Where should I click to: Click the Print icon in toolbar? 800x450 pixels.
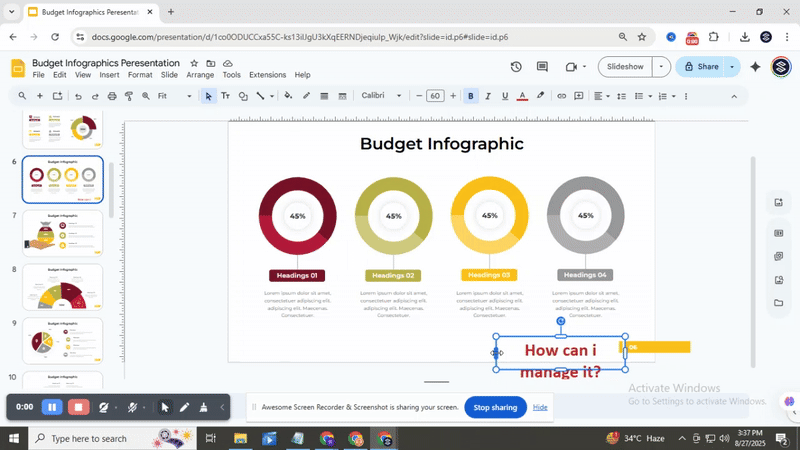(111, 96)
